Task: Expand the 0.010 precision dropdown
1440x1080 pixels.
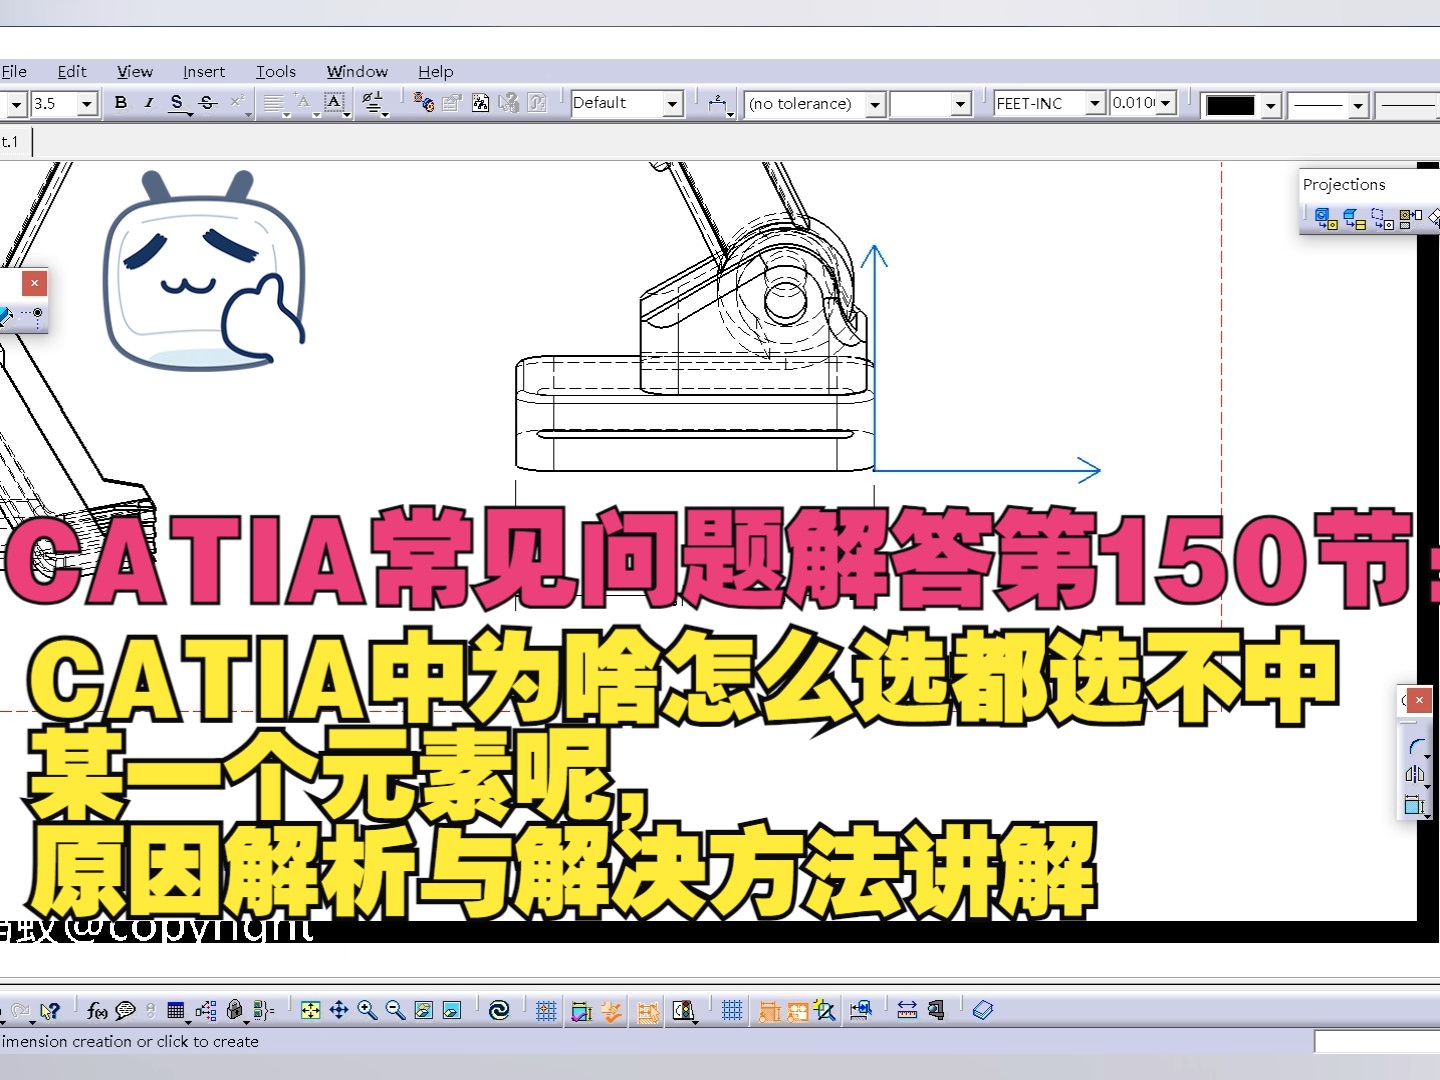Action: pos(1165,103)
